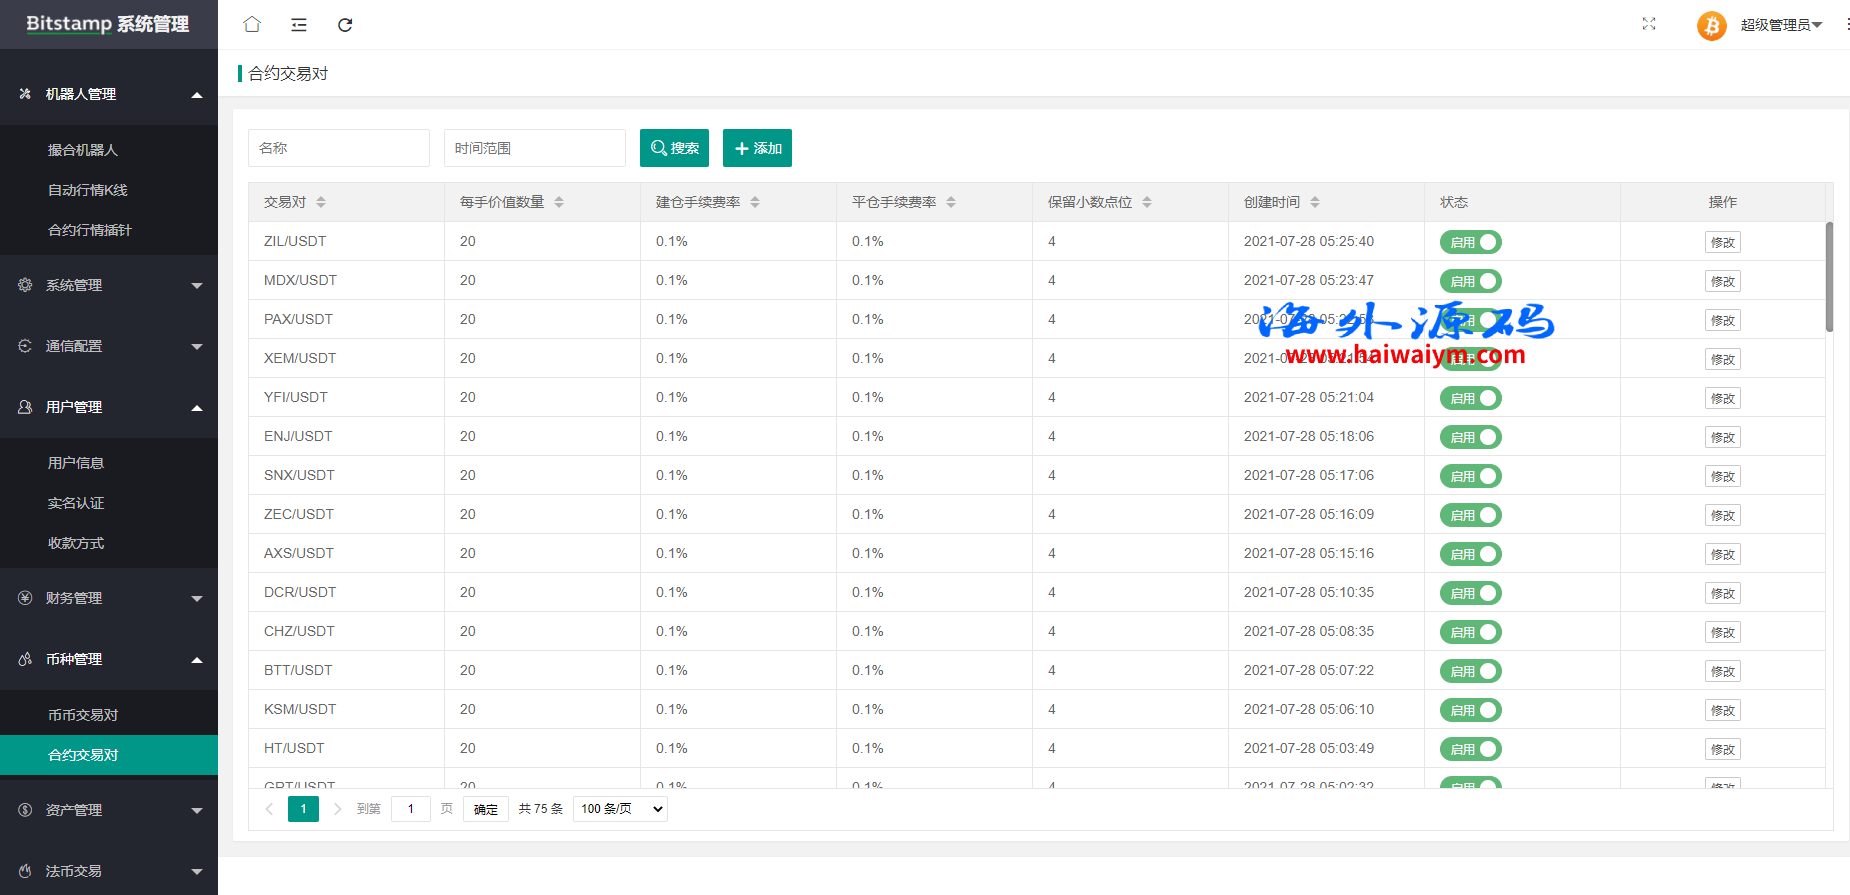Click the refresh page icon
Viewport: 1850px width, 895px height.
pyautogui.click(x=345, y=25)
